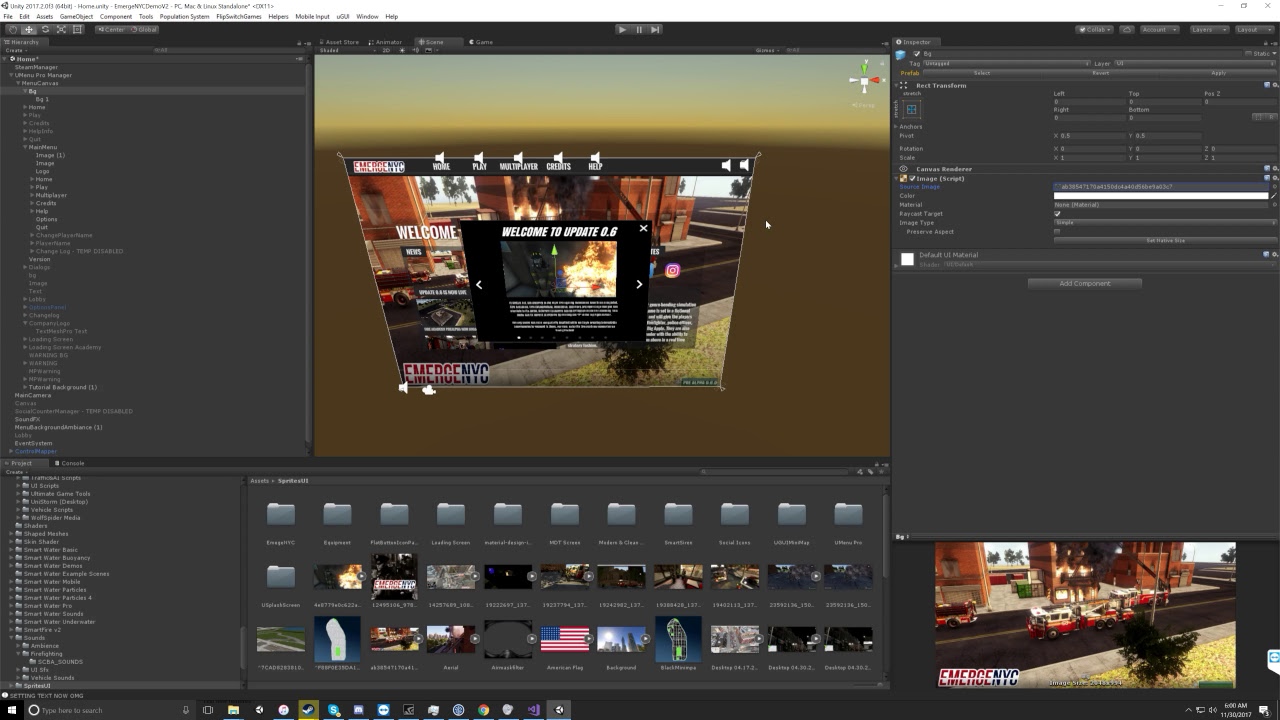
Task: Open the Gizmos dropdown
Action: coord(768,50)
